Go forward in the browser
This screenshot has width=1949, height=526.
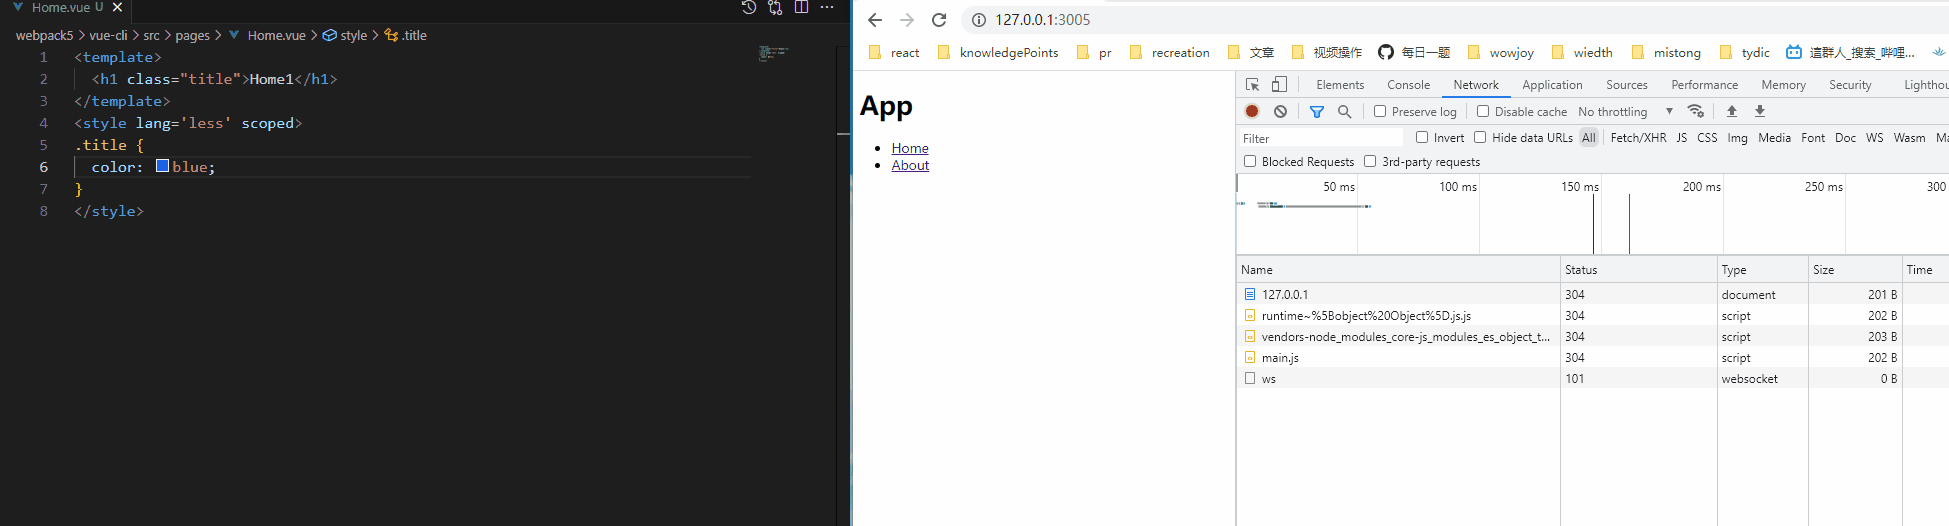tap(907, 20)
